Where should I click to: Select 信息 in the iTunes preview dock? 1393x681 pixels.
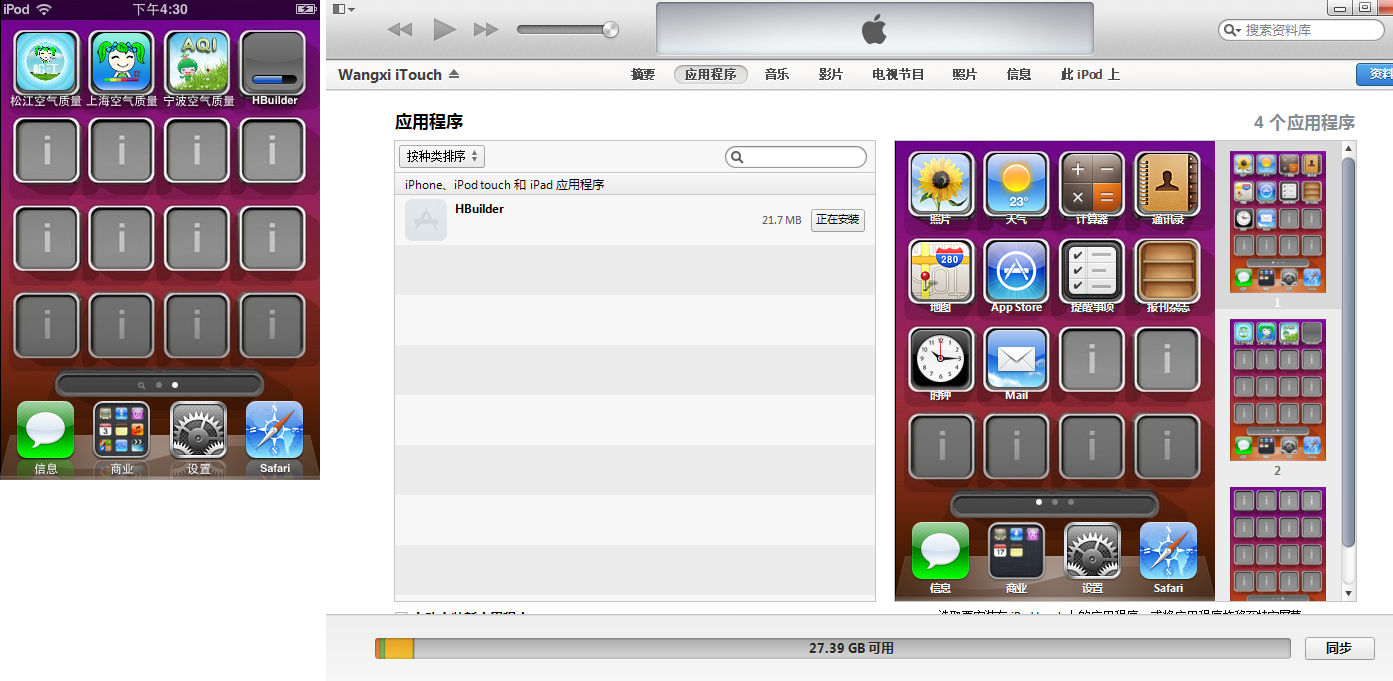tap(940, 551)
